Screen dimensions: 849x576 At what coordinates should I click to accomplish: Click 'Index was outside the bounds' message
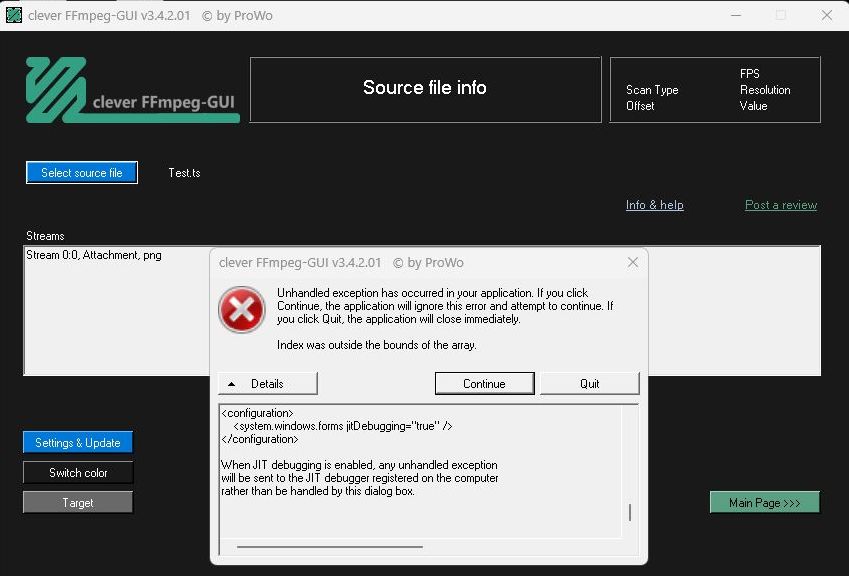coord(377,345)
